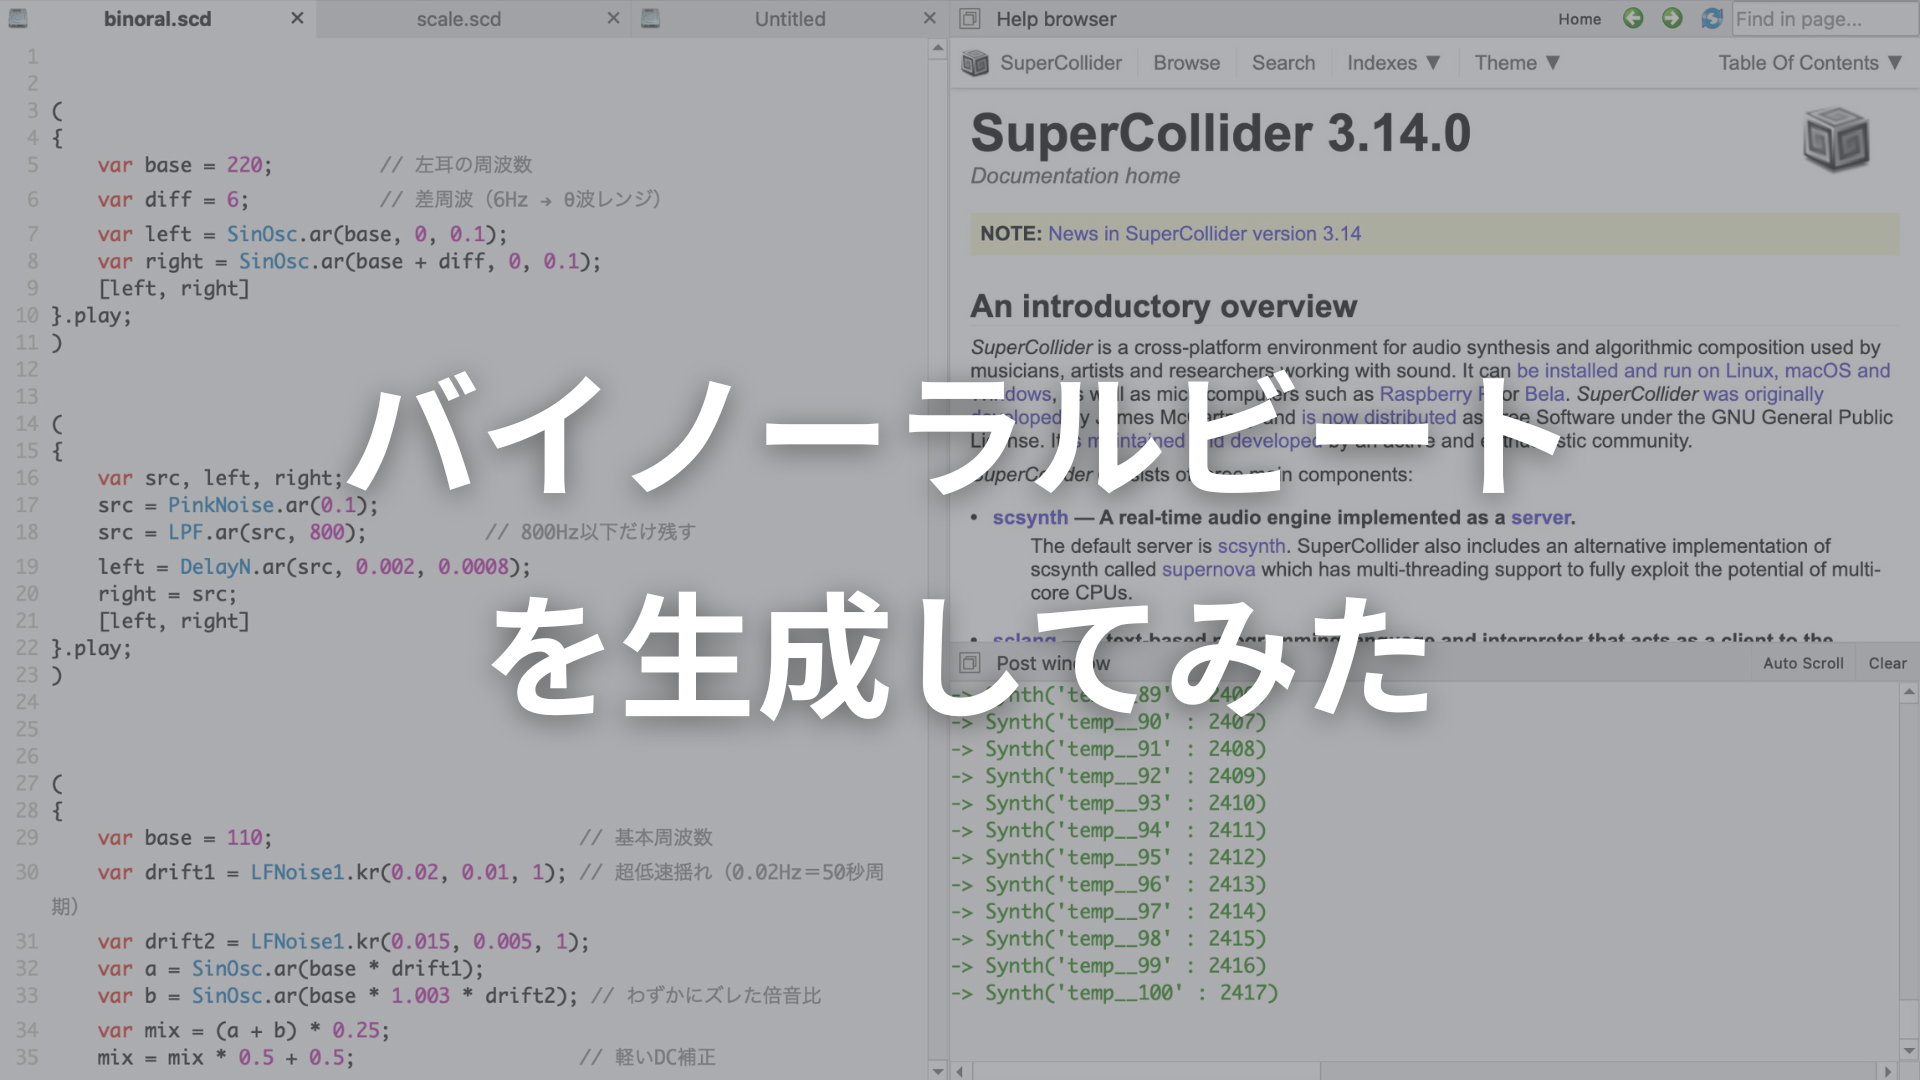
Task: Toggle Auto Scroll in the Post window
Action: point(1802,663)
